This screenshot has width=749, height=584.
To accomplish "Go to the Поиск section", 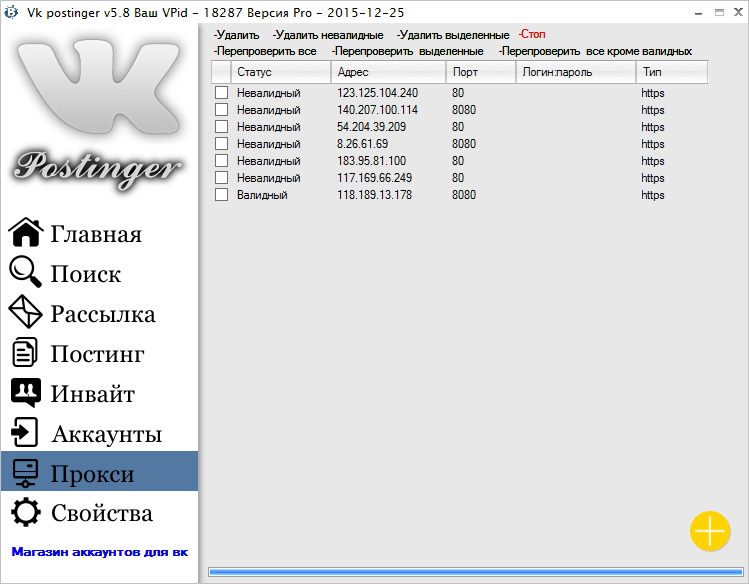I will [x=86, y=274].
